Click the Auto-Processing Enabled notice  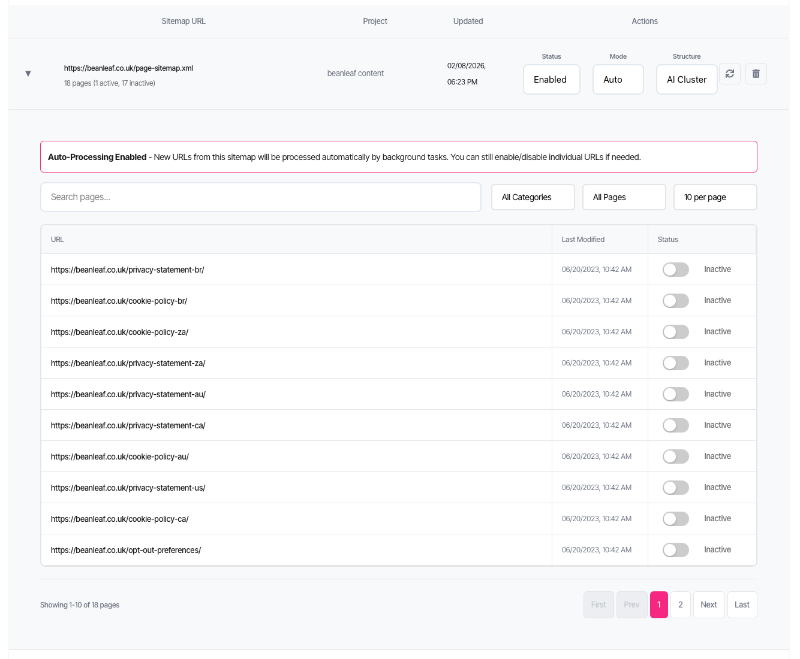click(398, 157)
